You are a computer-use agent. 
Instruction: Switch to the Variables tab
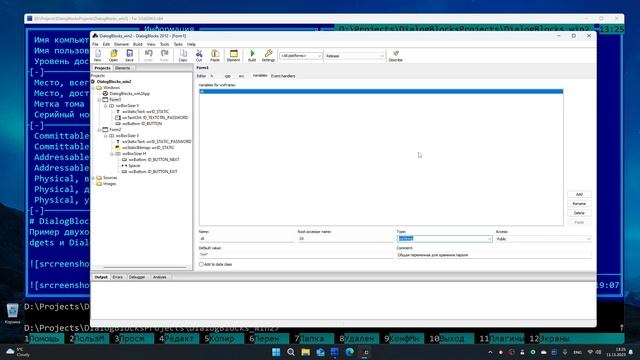[x=260, y=76]
